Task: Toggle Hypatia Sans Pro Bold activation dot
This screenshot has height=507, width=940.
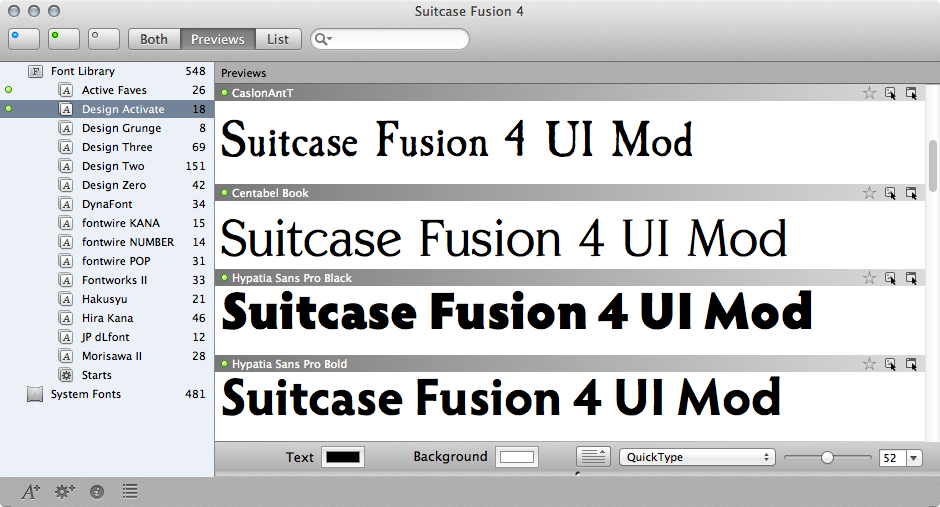Action: [225, 363]
